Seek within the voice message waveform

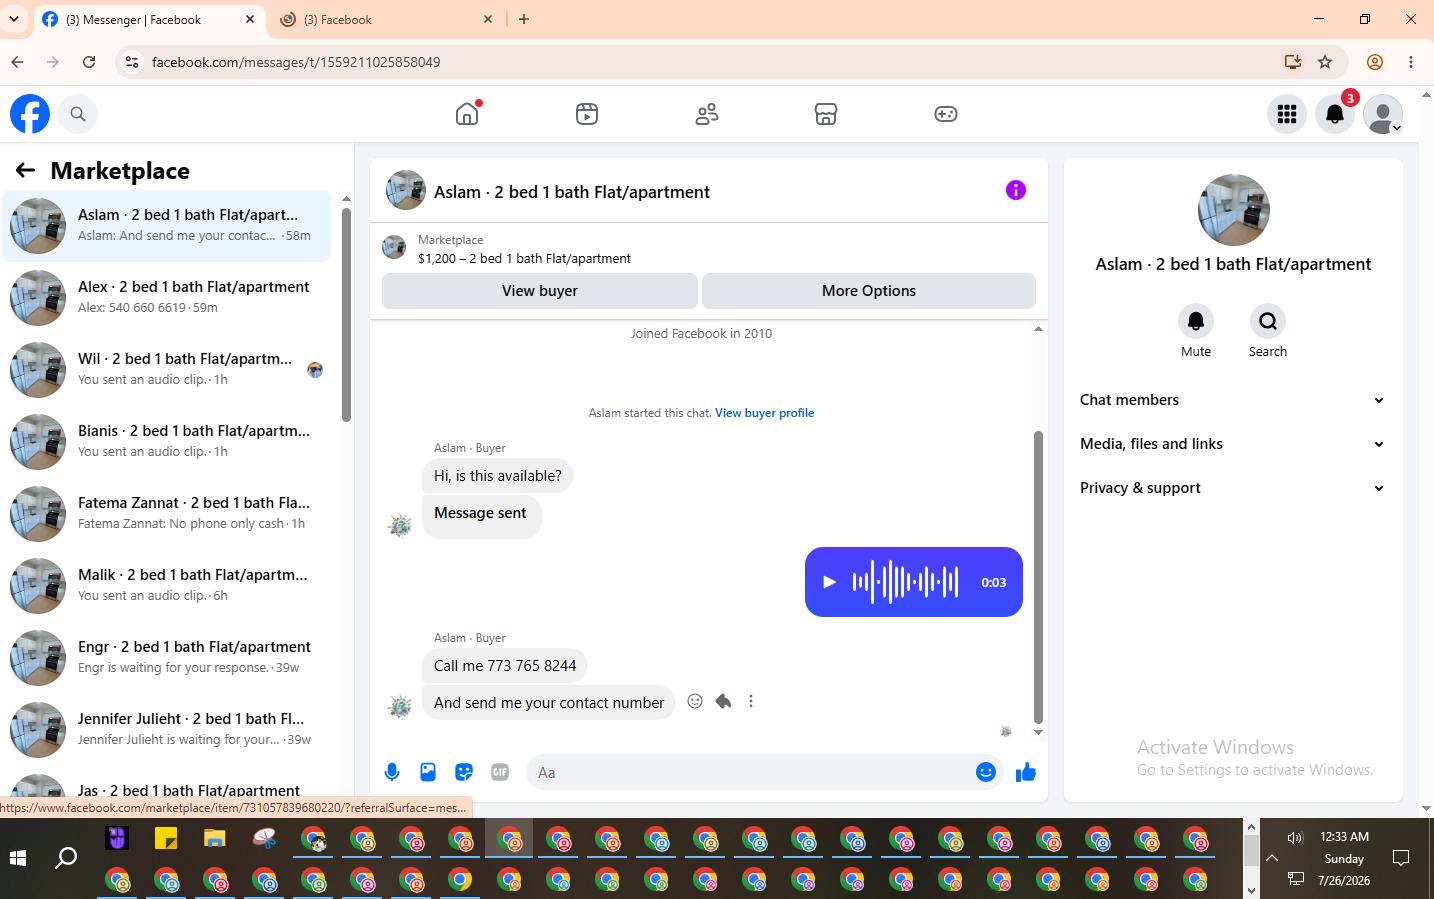(x=905, y=582)
